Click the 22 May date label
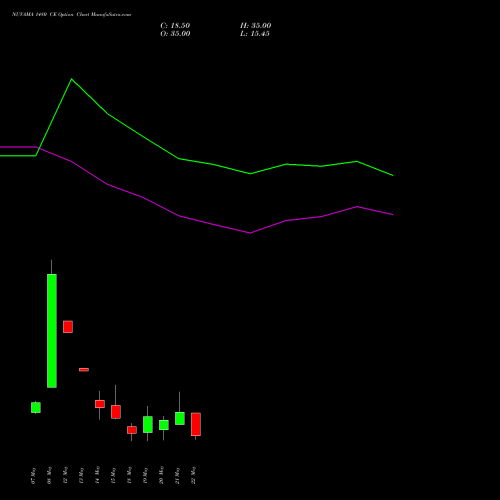Viewport: 500px width, 500px height. (x=193, y=475)
